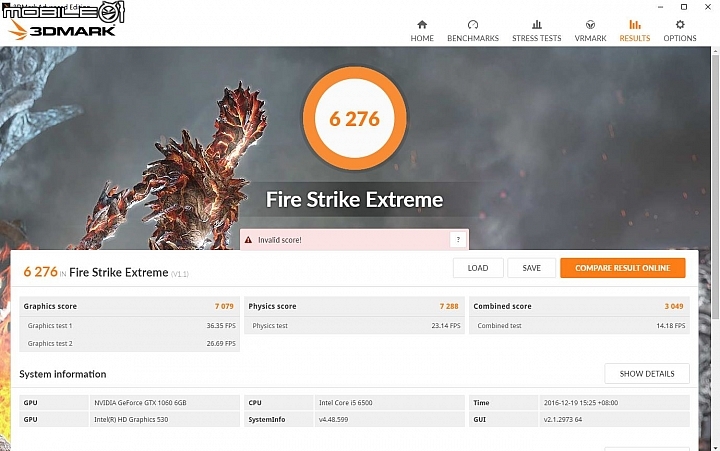Click the '6 276' score in result header
This screenshot has height=451, width=720.
click(x=40, y=272)
